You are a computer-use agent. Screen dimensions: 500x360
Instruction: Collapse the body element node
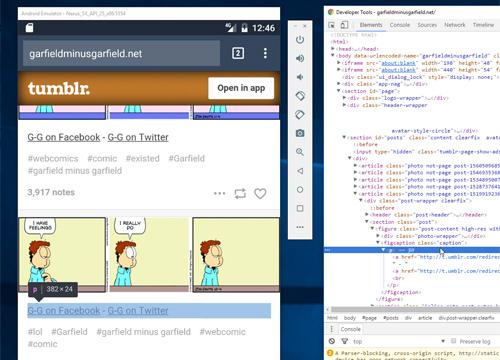[x=332, y=56]
